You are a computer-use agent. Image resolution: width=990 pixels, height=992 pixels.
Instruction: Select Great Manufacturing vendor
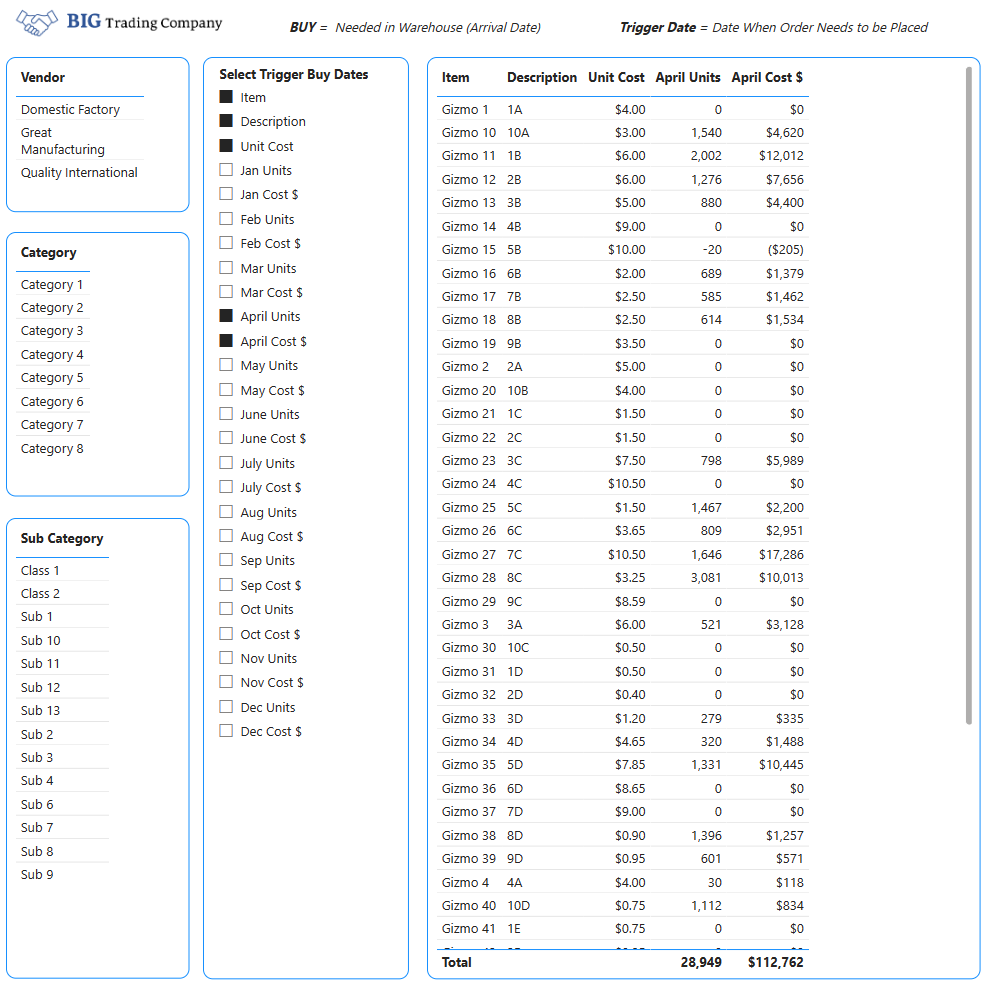[x=63, y=141]
